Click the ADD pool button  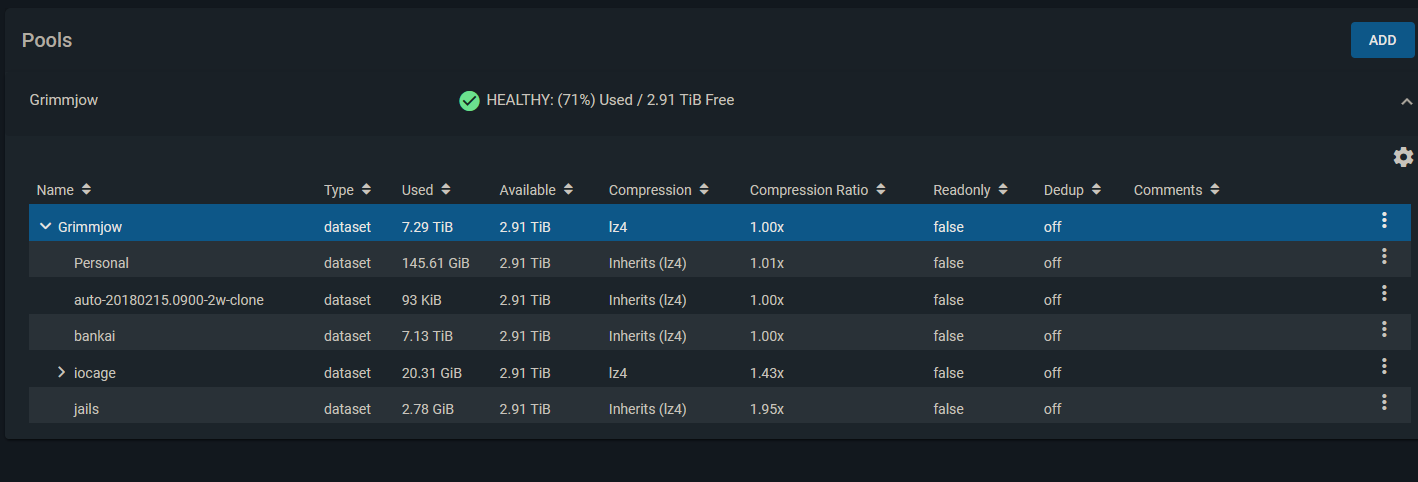tap(1382, 40)
